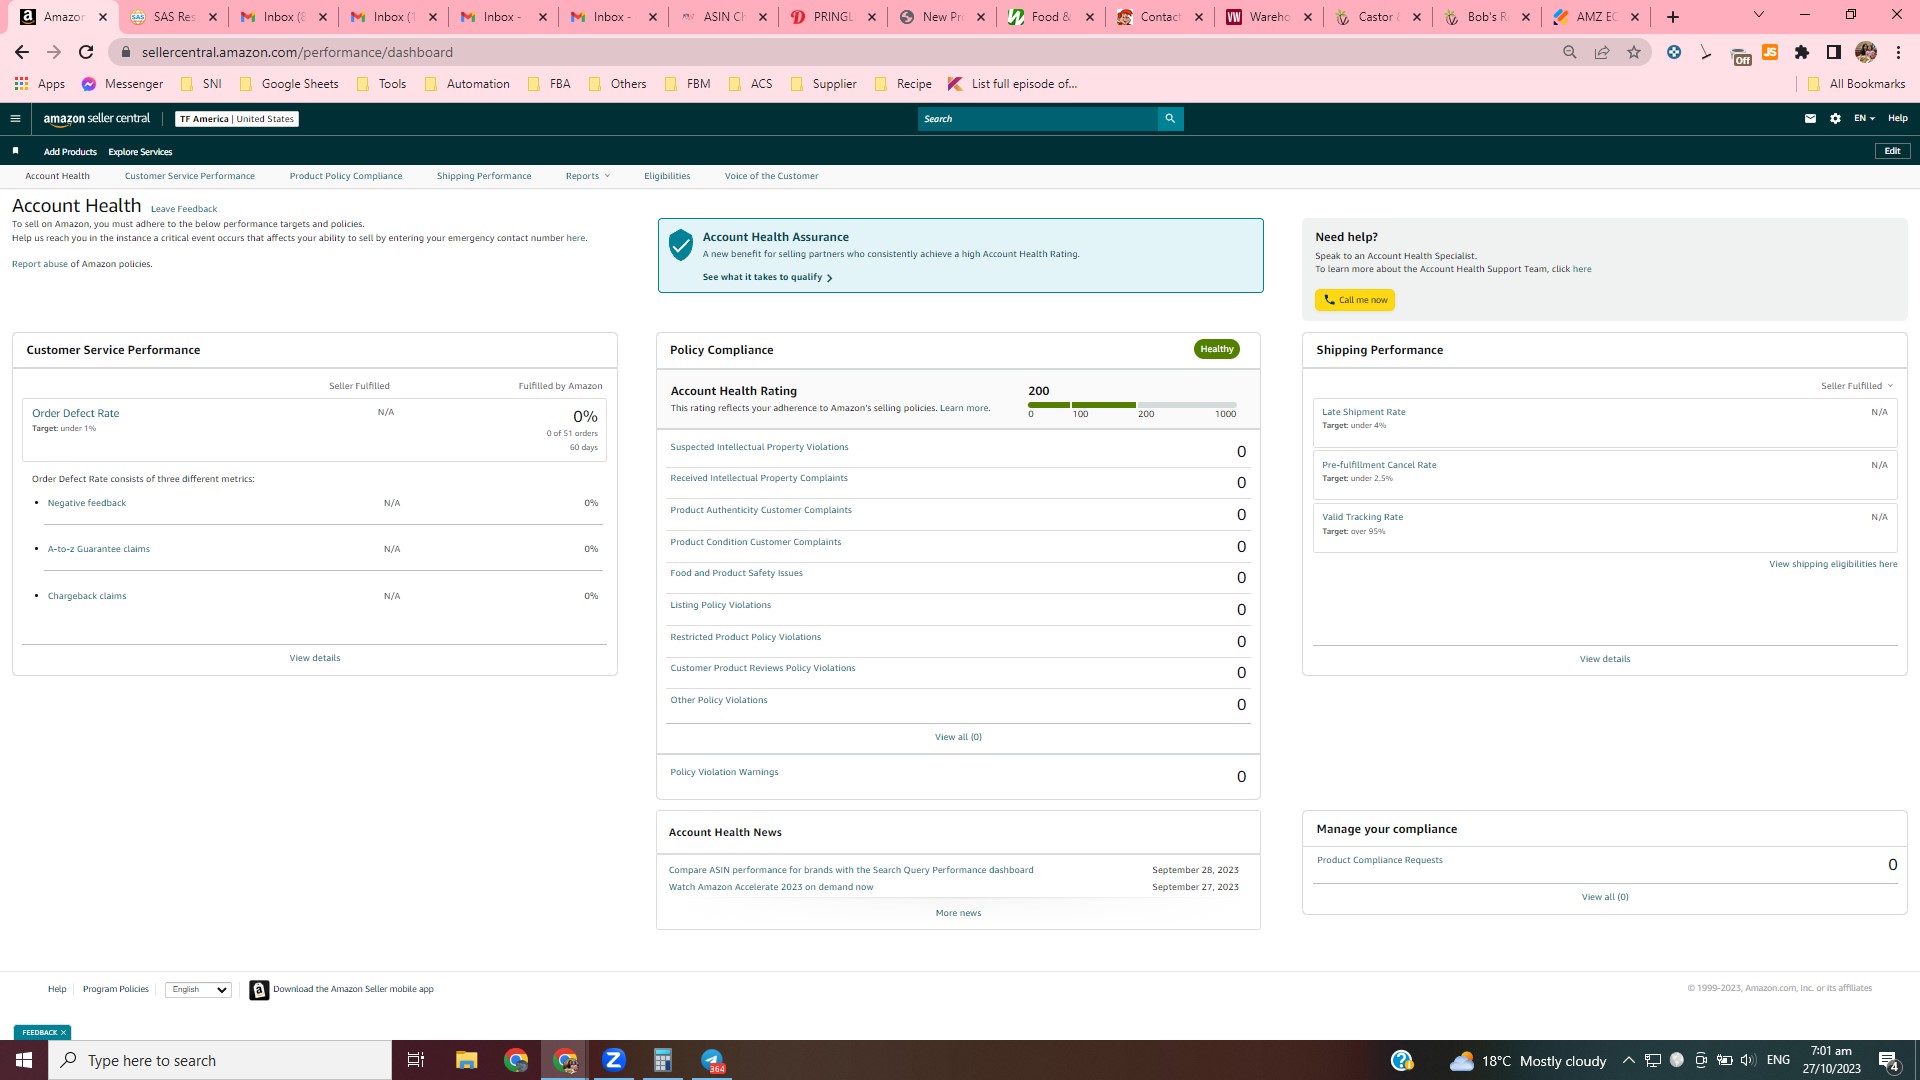Open a new browser tab
This screenshot has height=1080, width=1920.
pos(1673,17)
